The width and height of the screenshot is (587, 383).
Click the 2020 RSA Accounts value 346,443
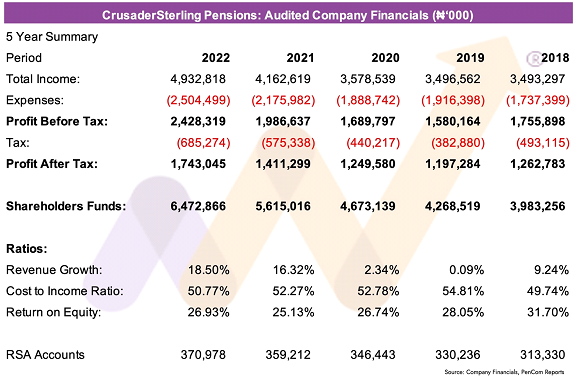click(373, 355)
